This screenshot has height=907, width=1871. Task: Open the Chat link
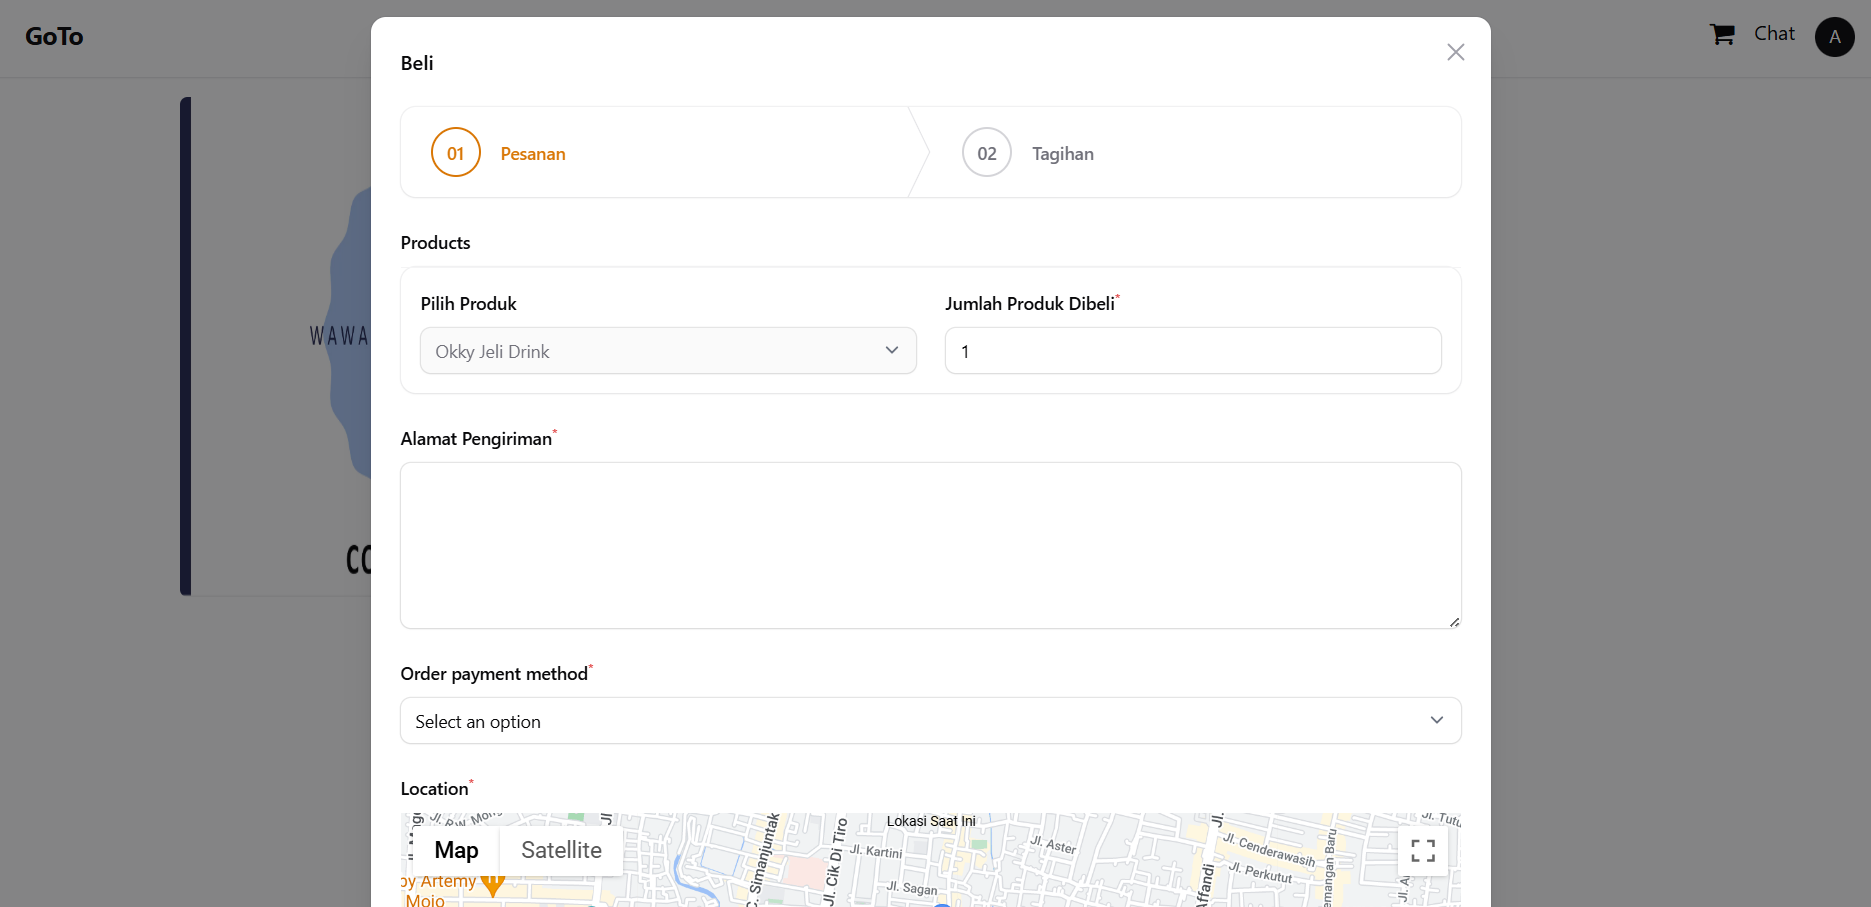[x=1774, y=34]
